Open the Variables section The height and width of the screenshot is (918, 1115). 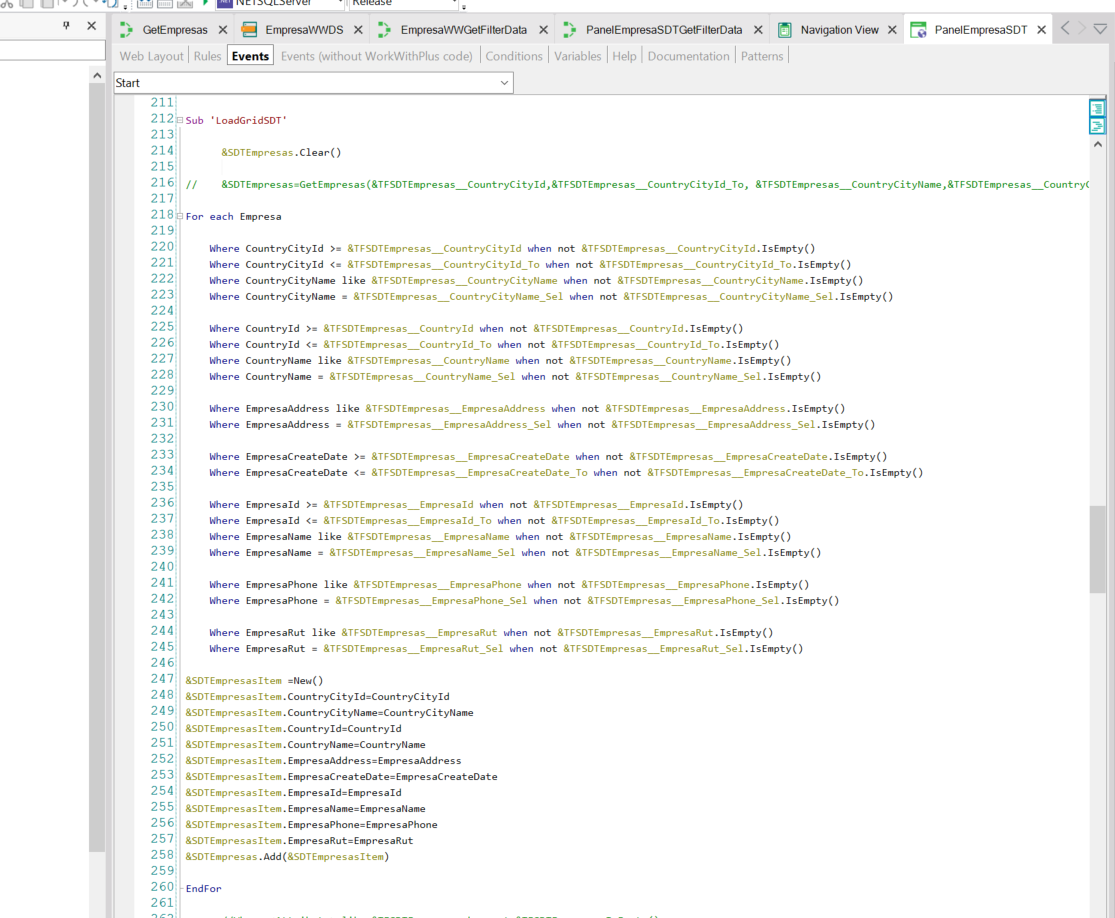[577, 56]
